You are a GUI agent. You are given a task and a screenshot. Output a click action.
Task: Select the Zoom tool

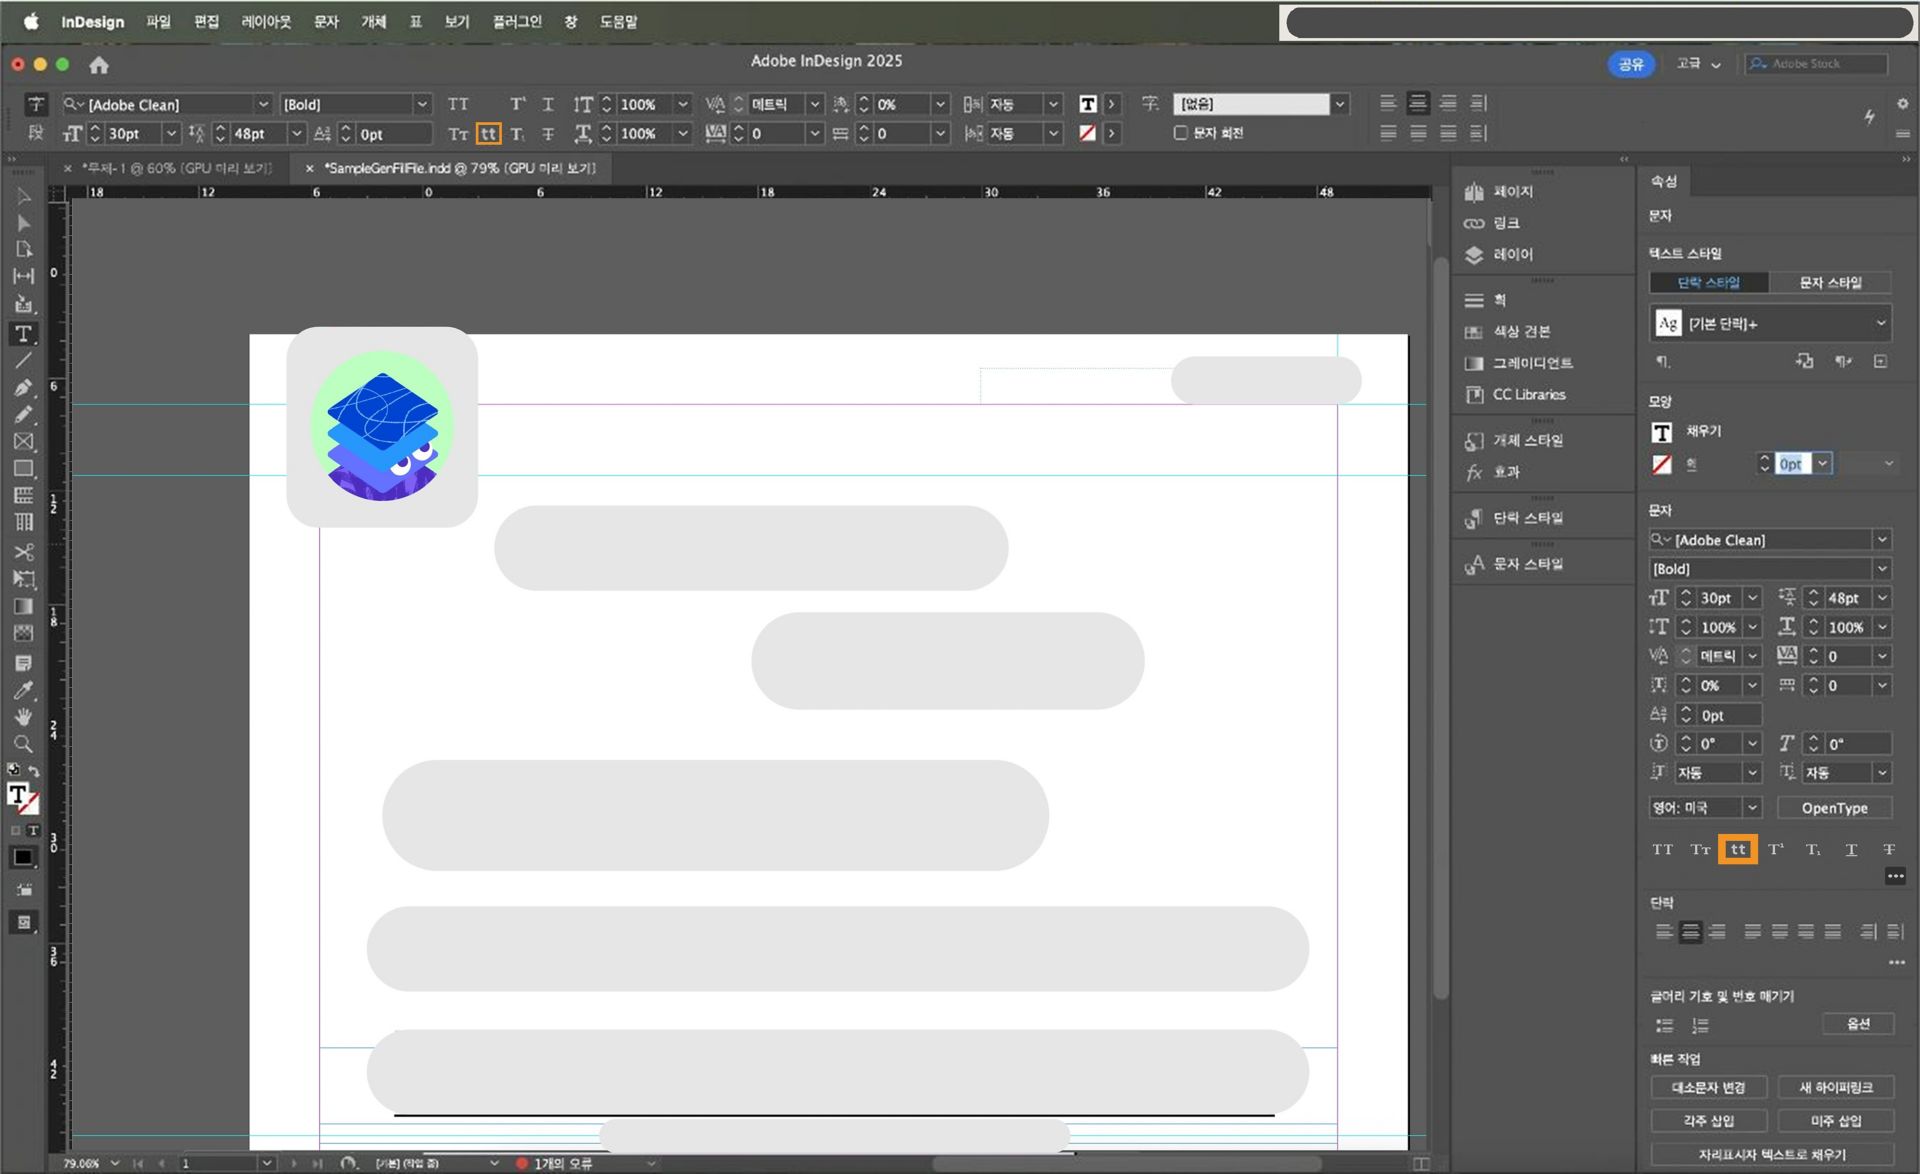23,744
